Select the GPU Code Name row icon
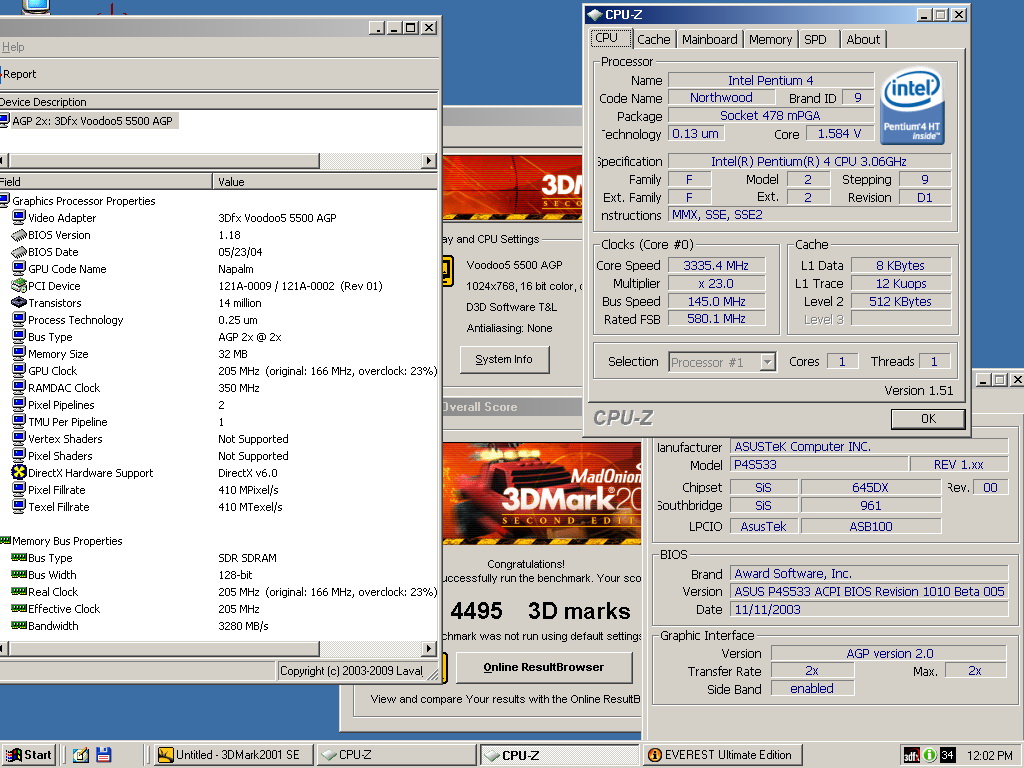Image resolution: width=1024 pixels, height=768 pixels. 19,268
